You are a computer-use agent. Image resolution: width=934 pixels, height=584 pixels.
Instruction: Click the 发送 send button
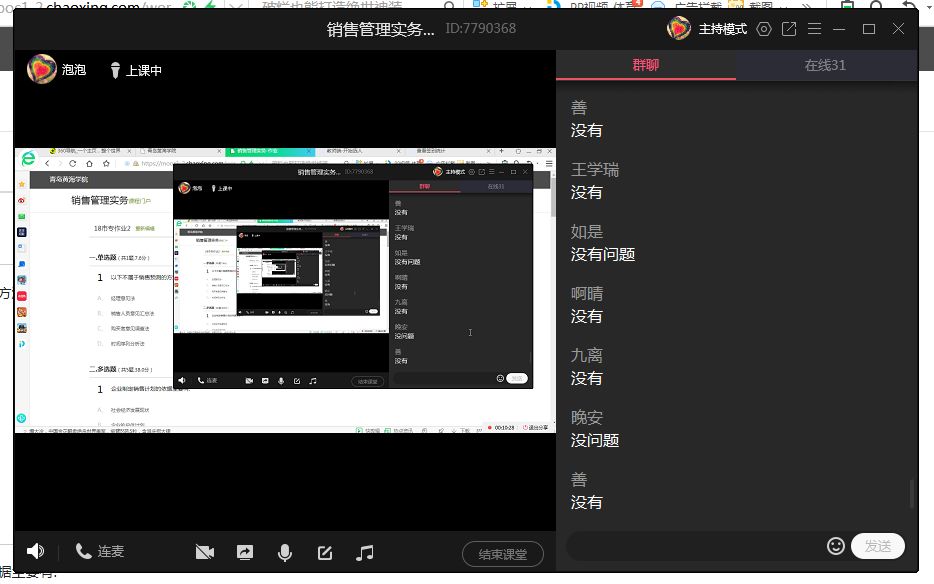(x=877, y=546)
